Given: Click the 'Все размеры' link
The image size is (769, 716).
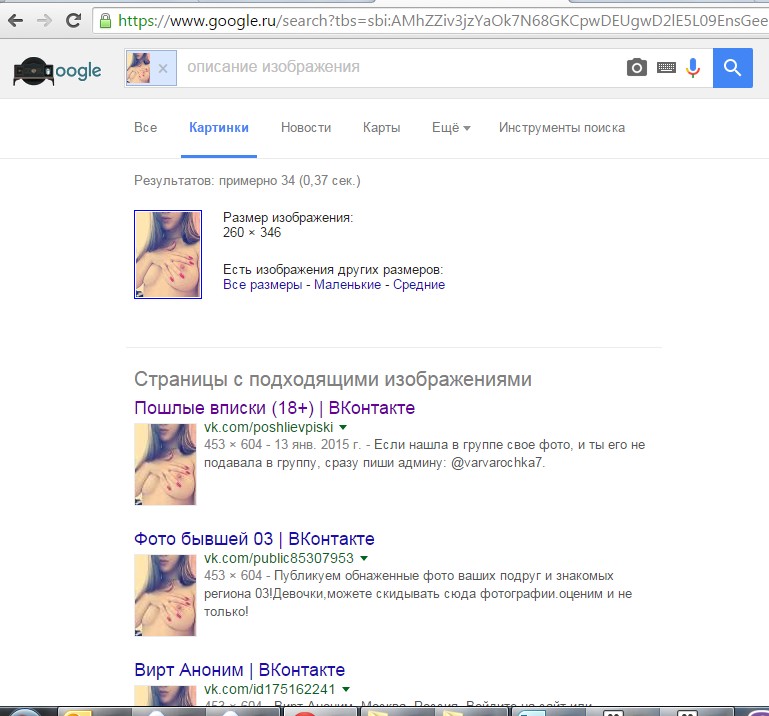Looking at the screenshot, I should [x=262, y=284].
